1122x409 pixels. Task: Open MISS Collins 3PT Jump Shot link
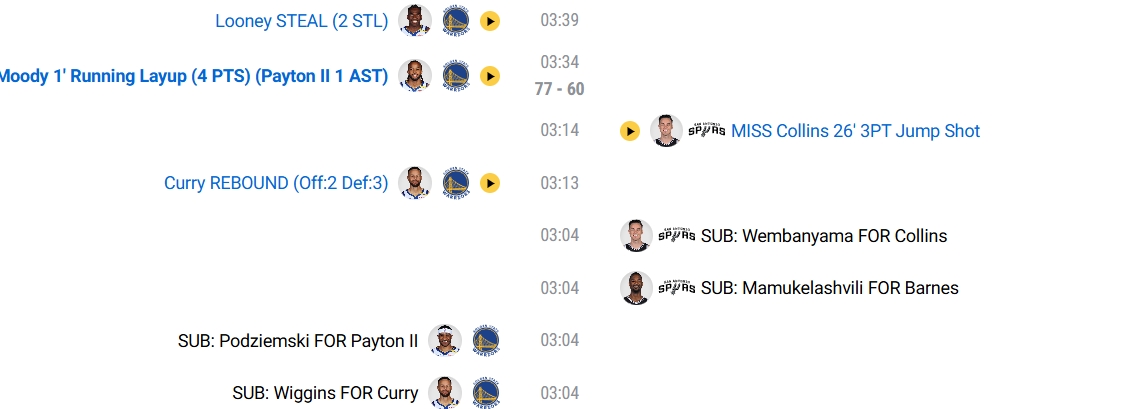click(855, 131)
